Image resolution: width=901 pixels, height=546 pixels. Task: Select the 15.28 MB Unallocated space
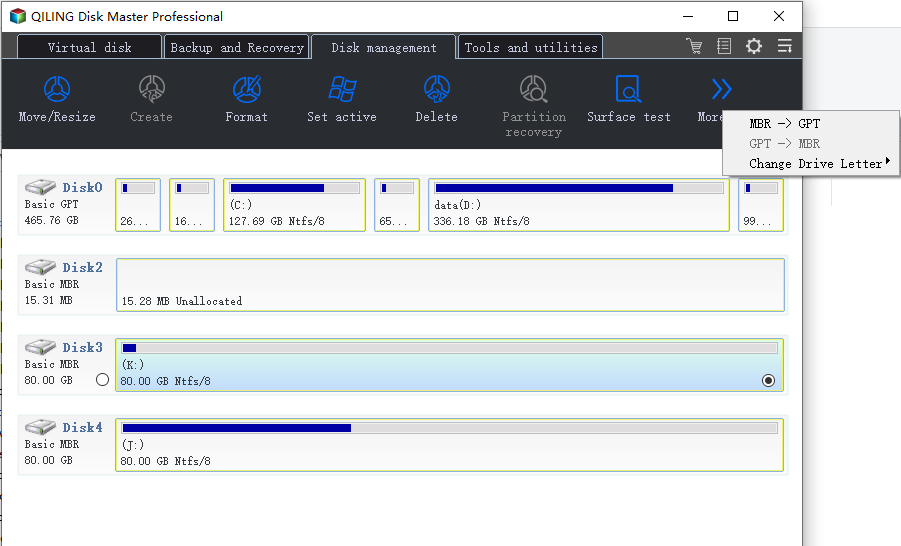450,285
